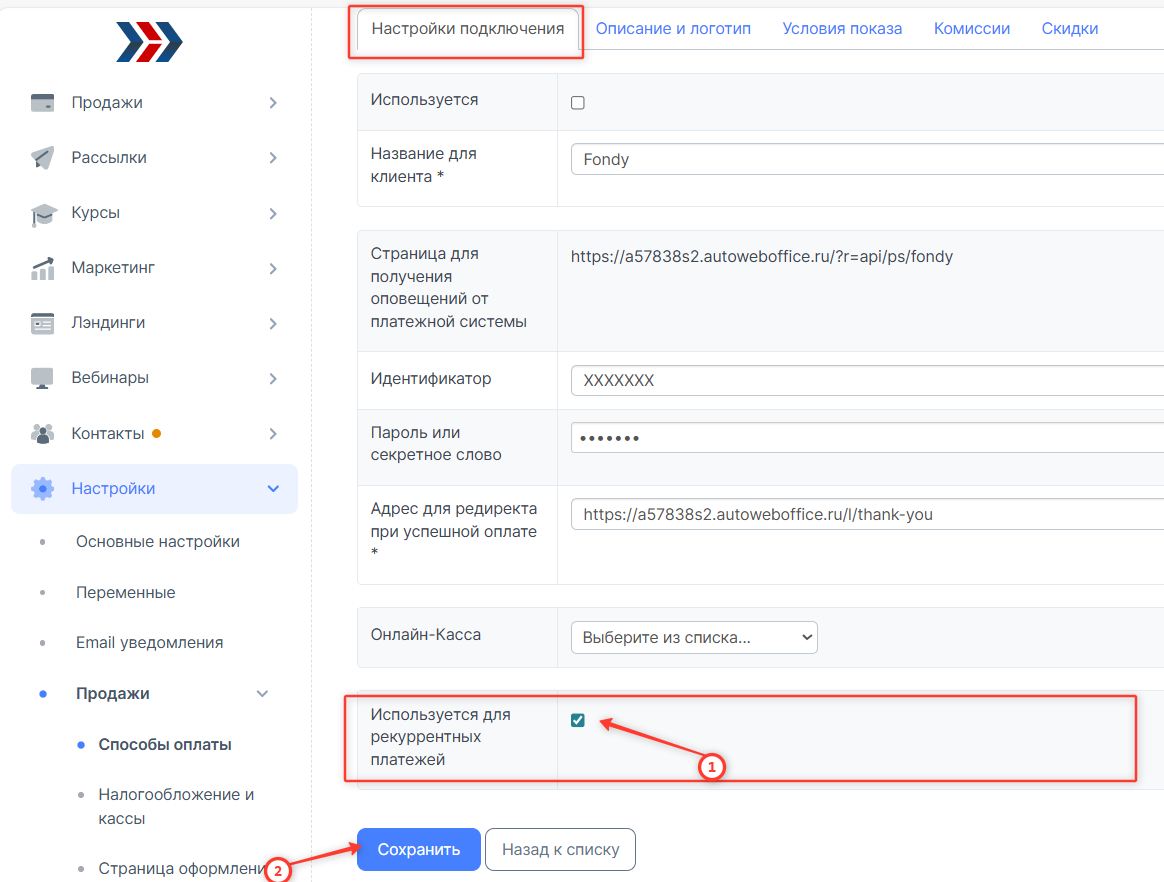This screenshot has height=882, width=1164.
Task: Click the Настройки gear icon
Action: [x=42, y=489]
